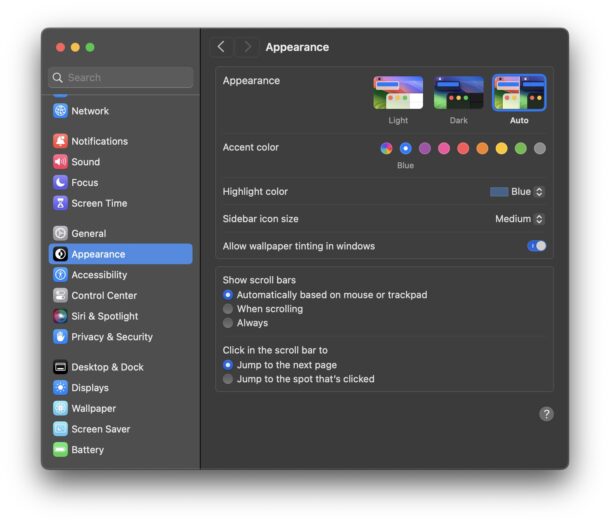The width and height of the screenshot is (610, 524).
Task: Open Control Center settings label
Action: 104,295
